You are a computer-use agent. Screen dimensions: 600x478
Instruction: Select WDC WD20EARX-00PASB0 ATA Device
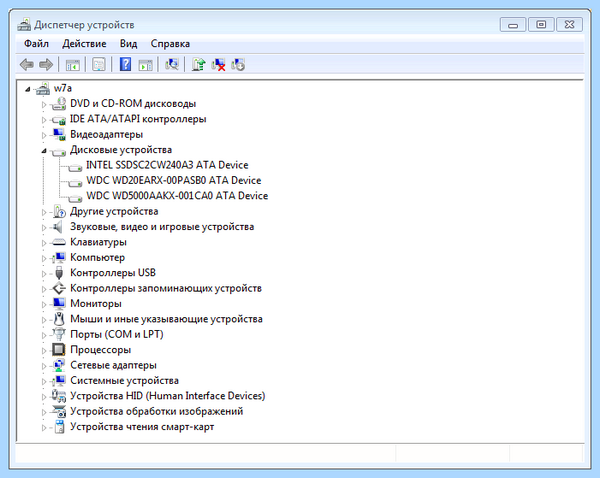point(174,180)
